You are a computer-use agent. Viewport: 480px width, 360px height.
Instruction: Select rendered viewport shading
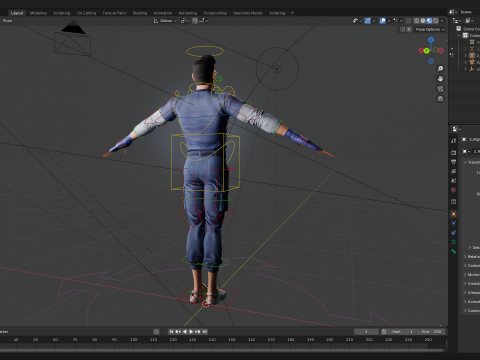(436, 21)
